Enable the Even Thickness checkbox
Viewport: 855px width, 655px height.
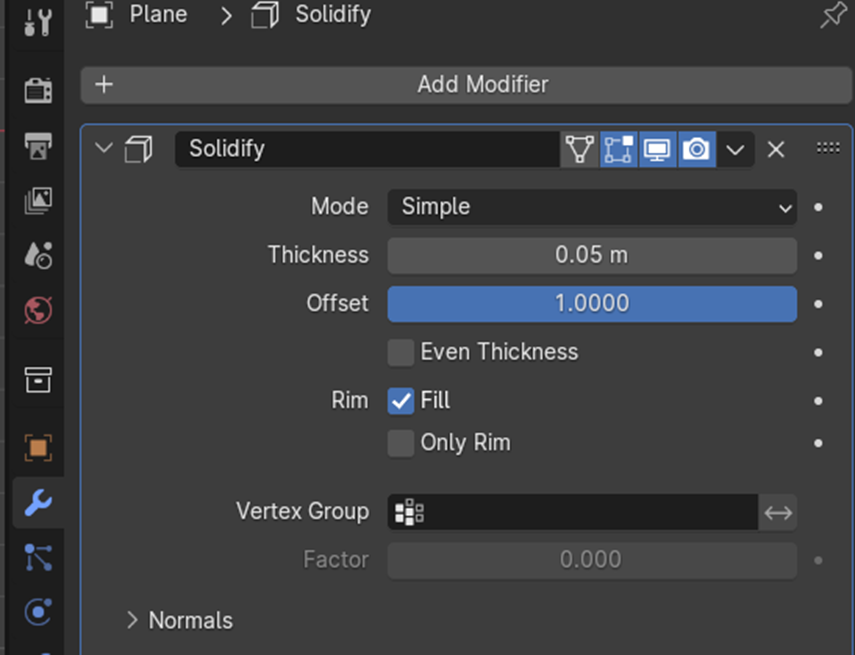401,352
